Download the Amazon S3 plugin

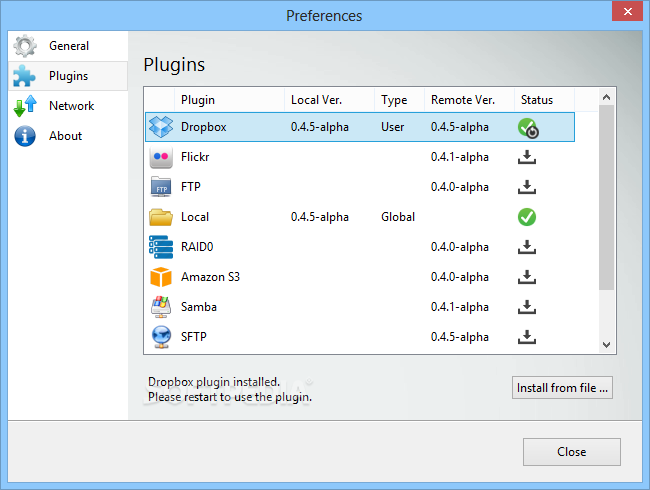click(527, 277)
